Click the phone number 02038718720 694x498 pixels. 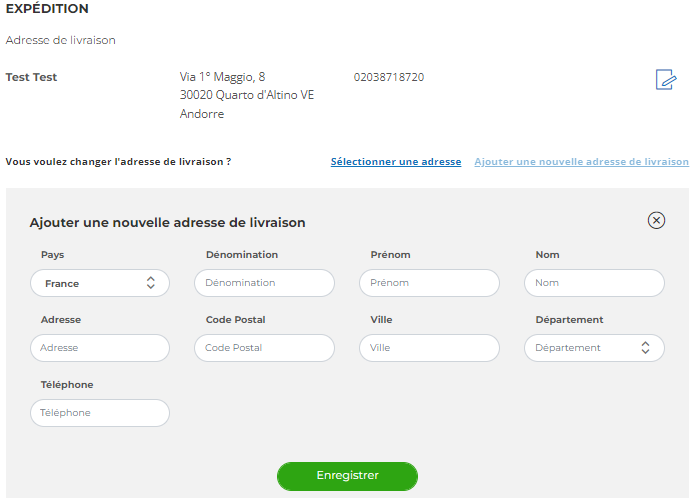click(389, 77)
